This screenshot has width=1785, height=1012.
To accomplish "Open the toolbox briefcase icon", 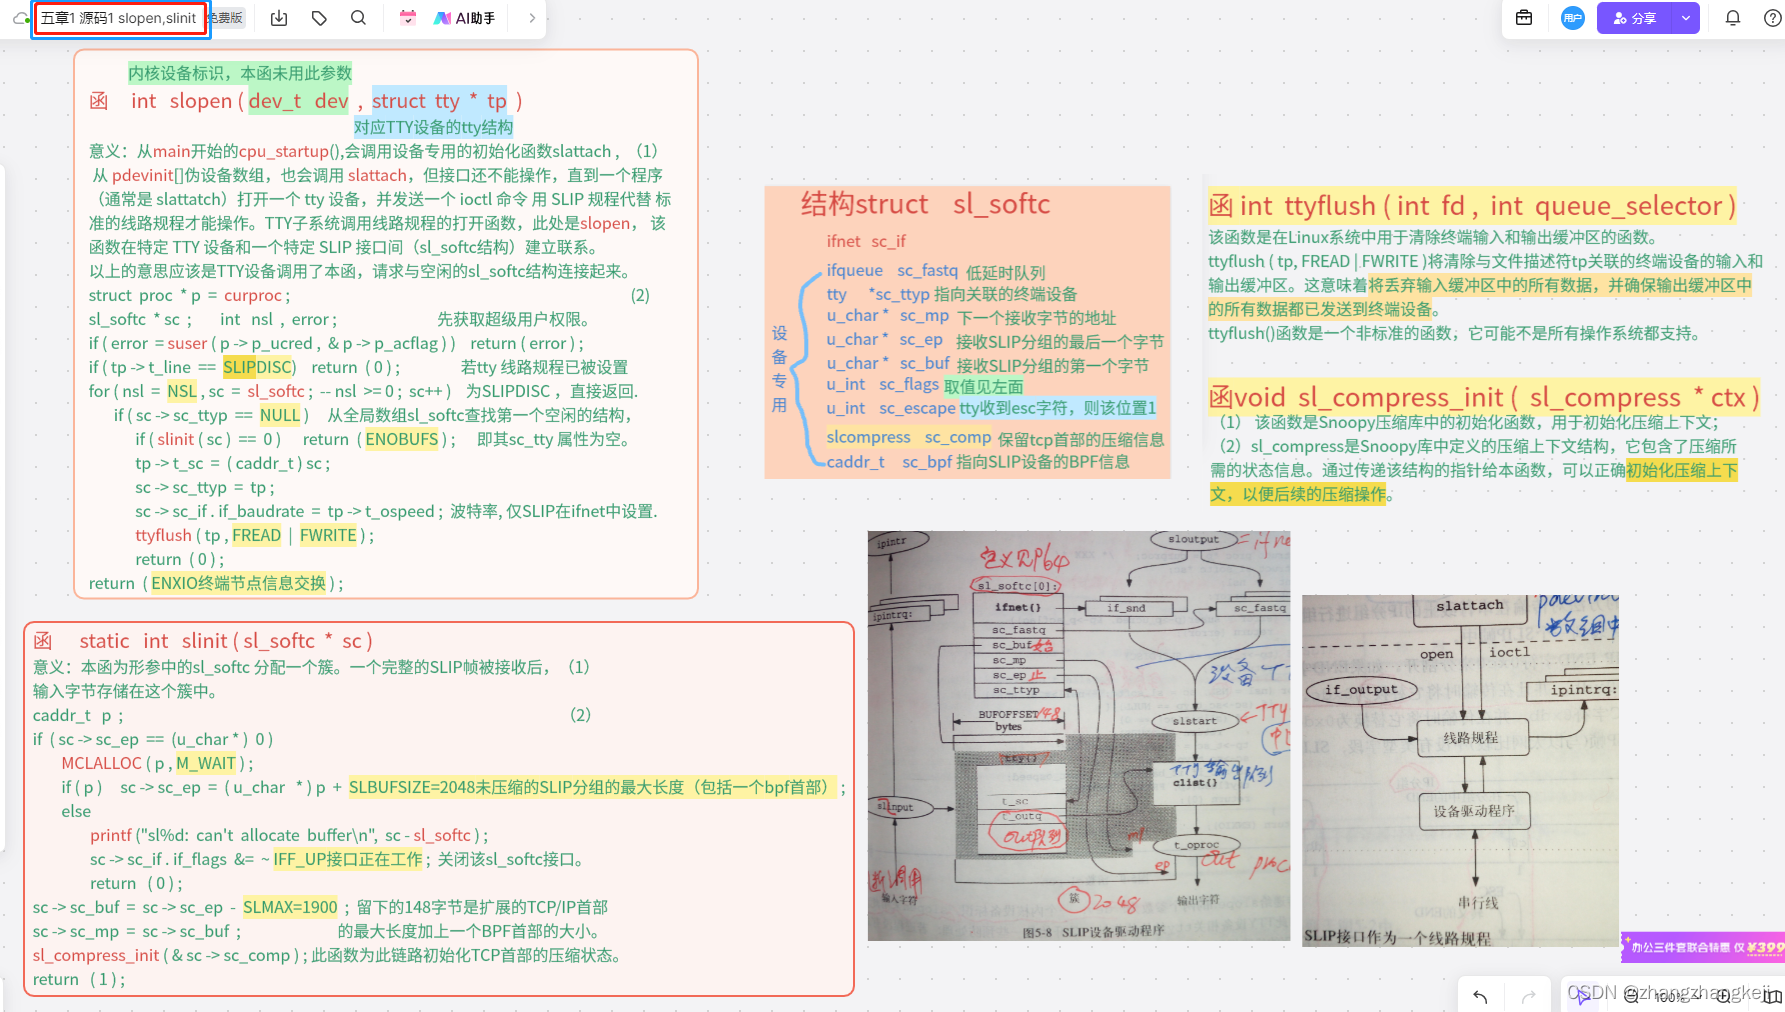I will click(1524, 18).
